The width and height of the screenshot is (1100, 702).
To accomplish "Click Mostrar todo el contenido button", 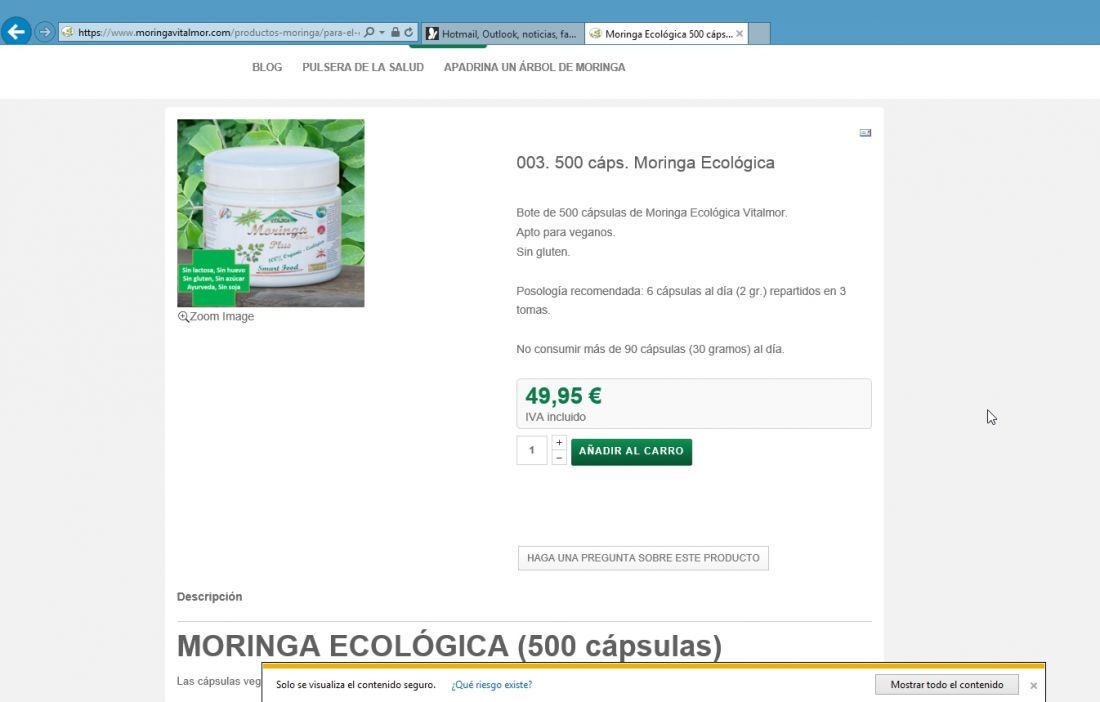I will coord(947,684).
